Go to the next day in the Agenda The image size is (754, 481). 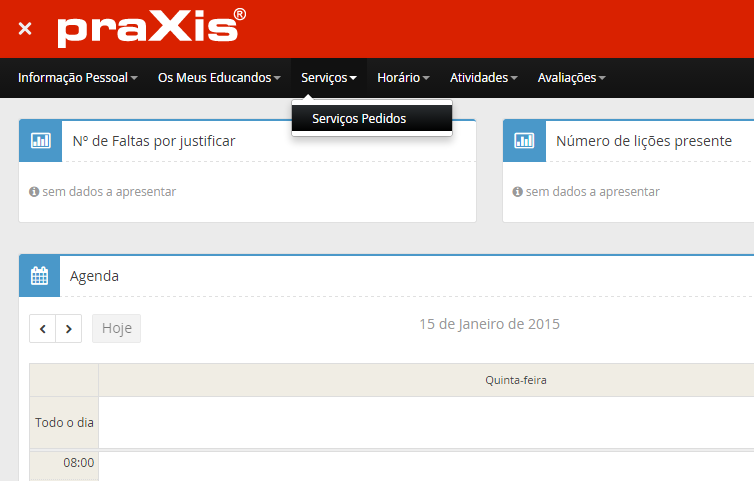point(68,329)
